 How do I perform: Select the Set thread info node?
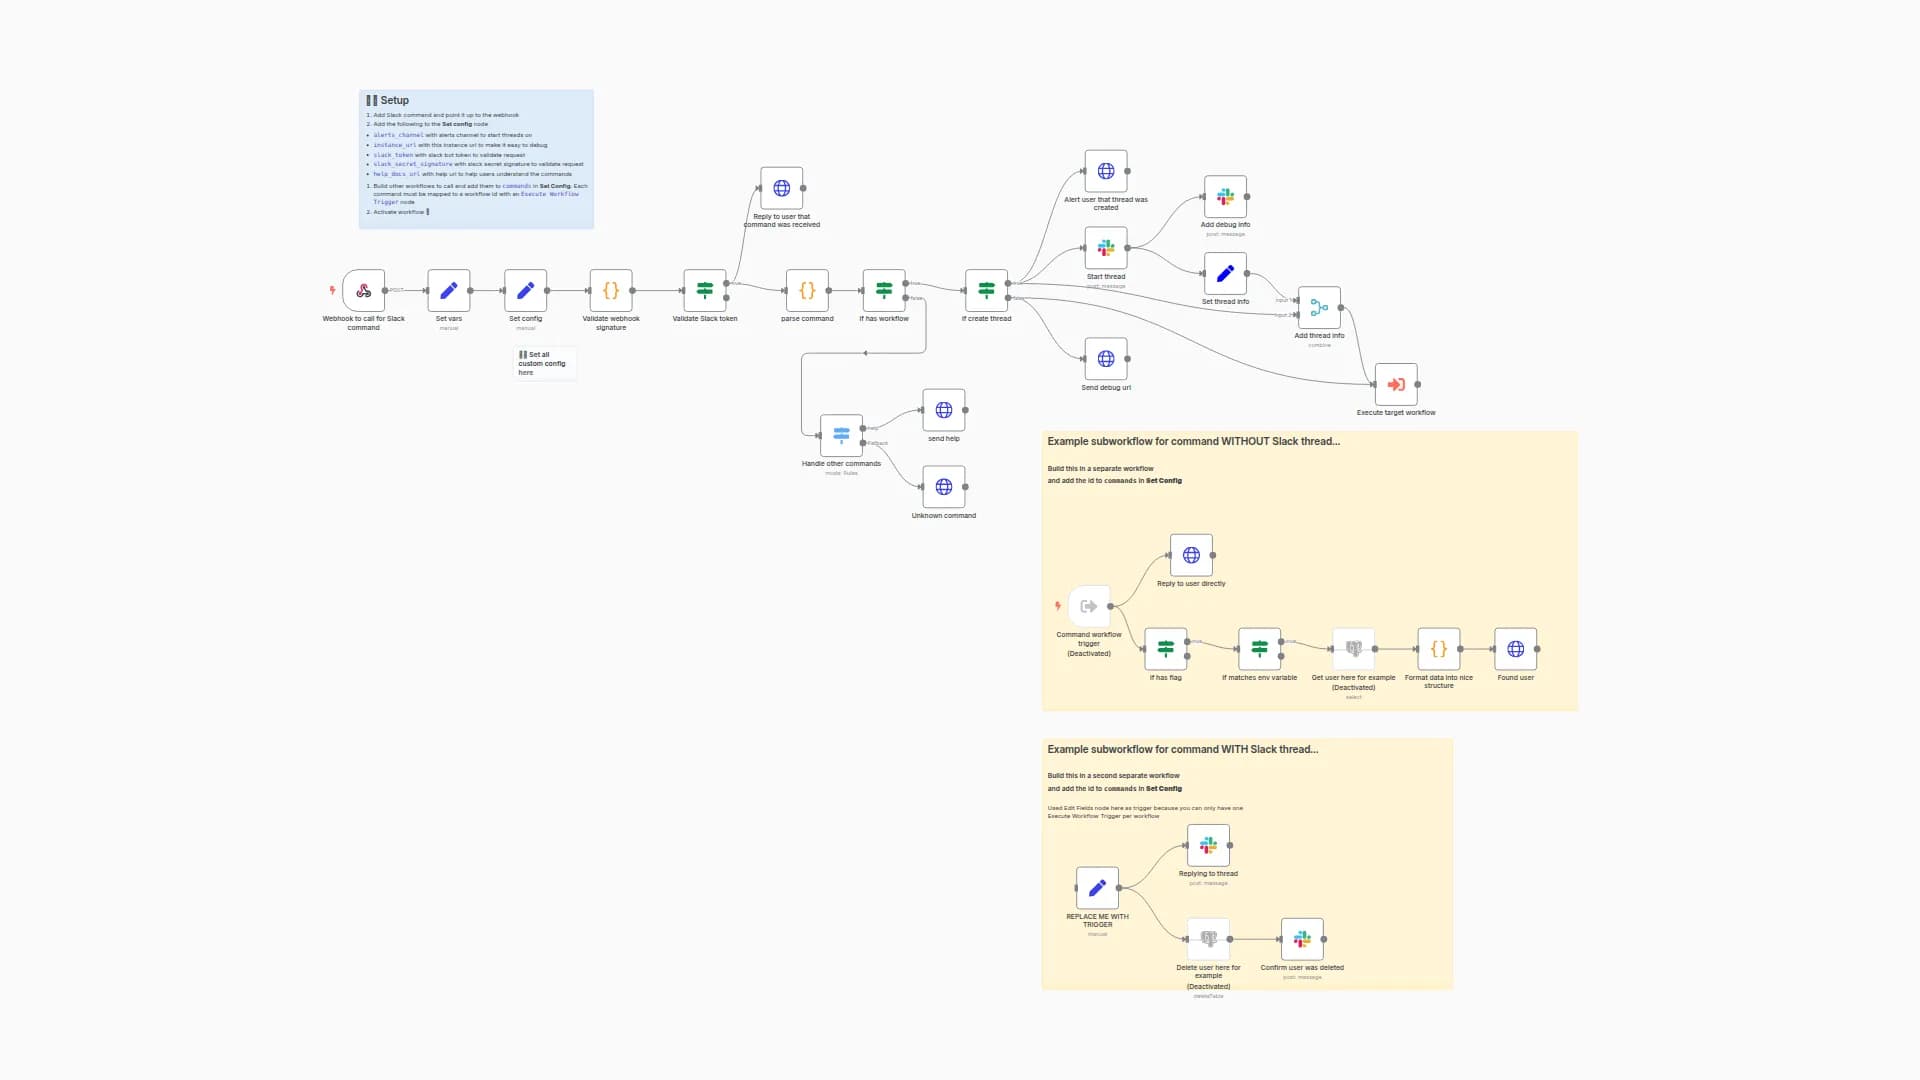coord(1225,274)
